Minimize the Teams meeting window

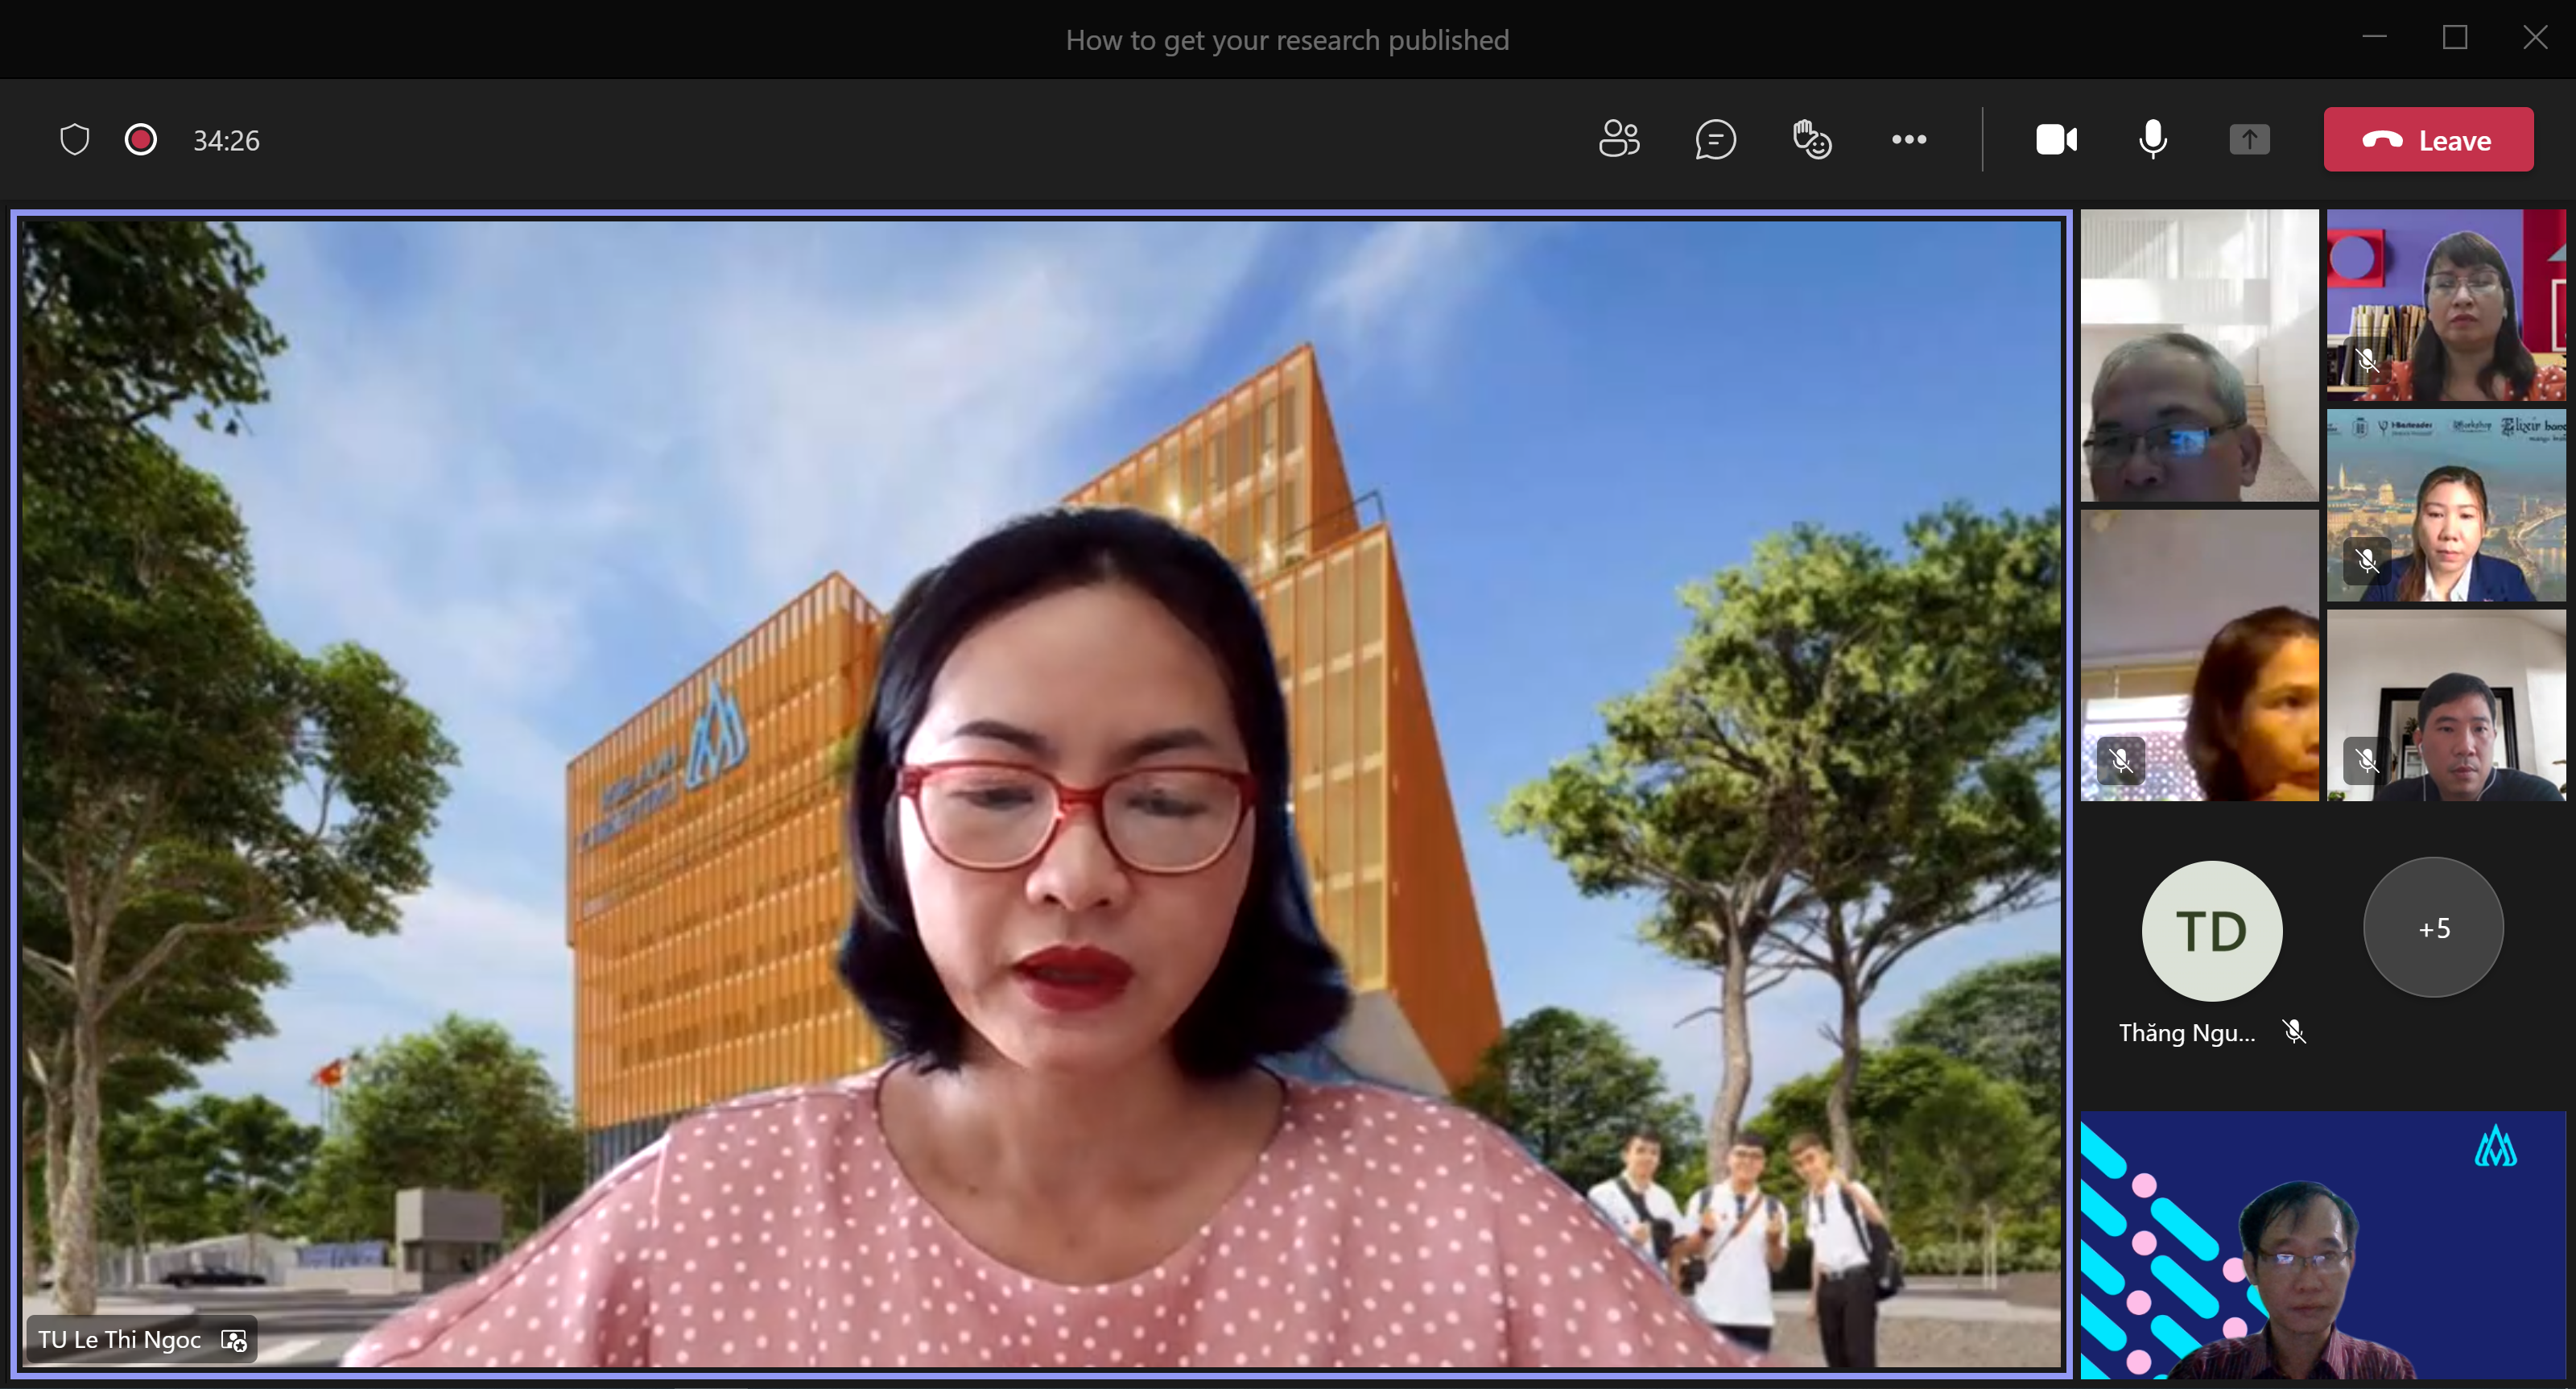tap(2374, 38)
